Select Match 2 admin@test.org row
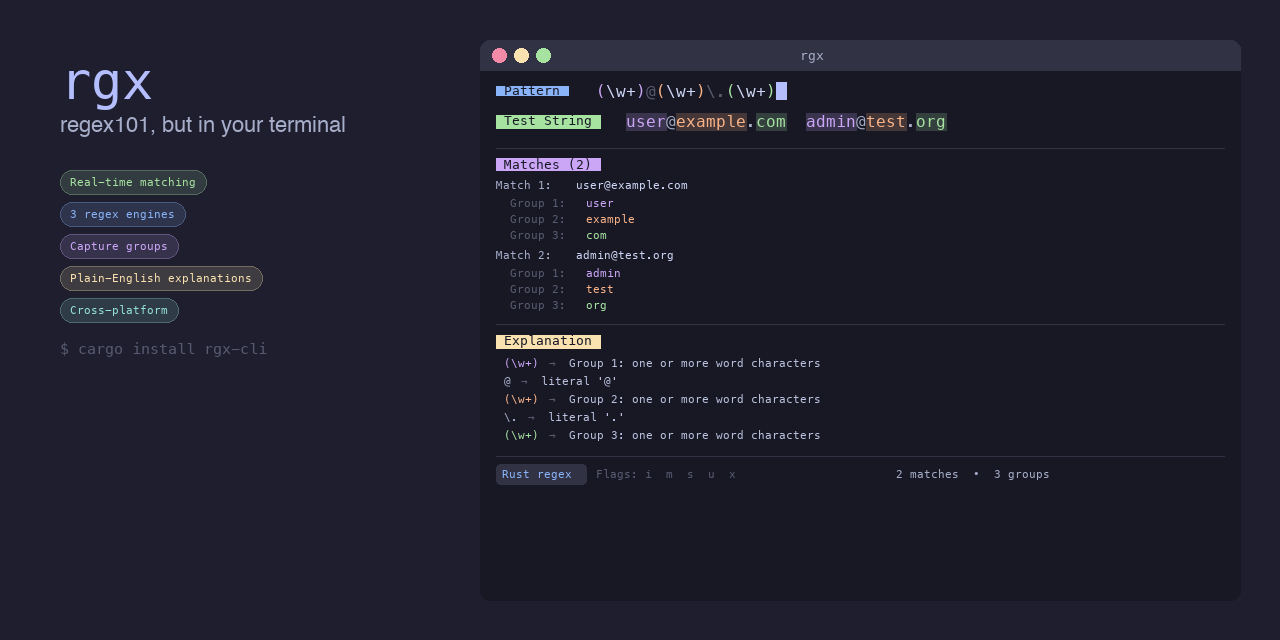This screenshot has width=1280, height=640. [x=585, y=255]
